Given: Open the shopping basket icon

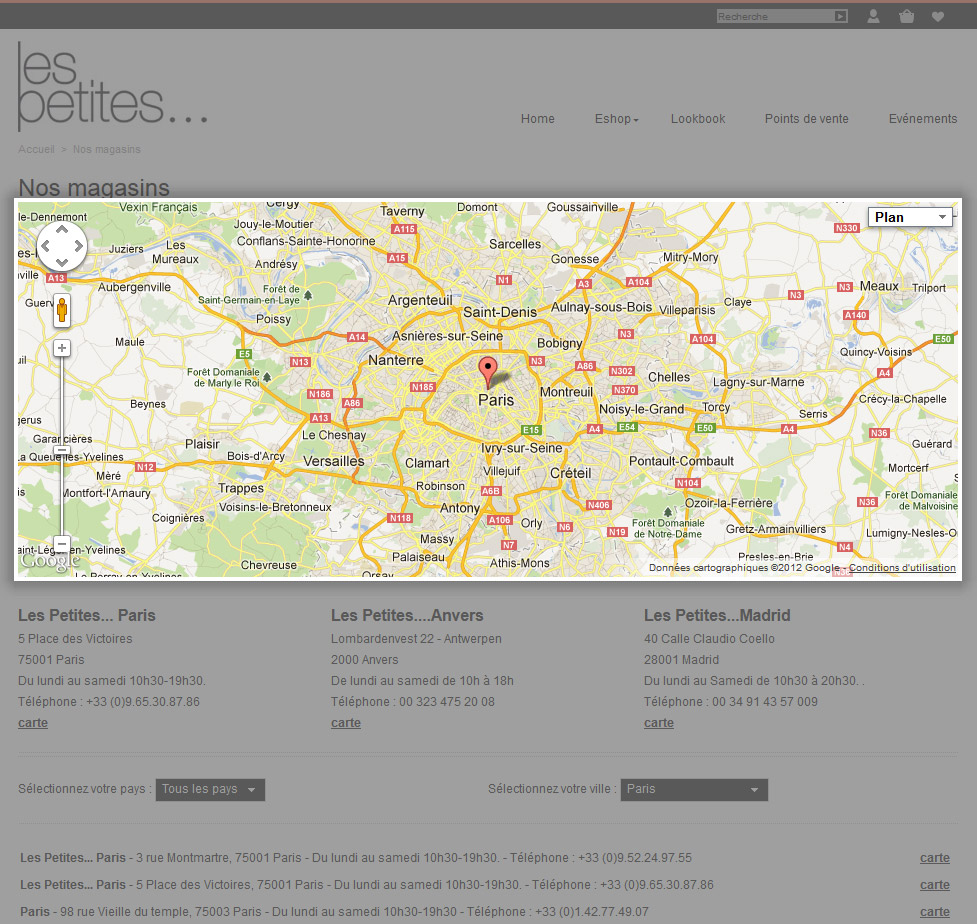Looking at the screenshot, I should tap(907, 16).
